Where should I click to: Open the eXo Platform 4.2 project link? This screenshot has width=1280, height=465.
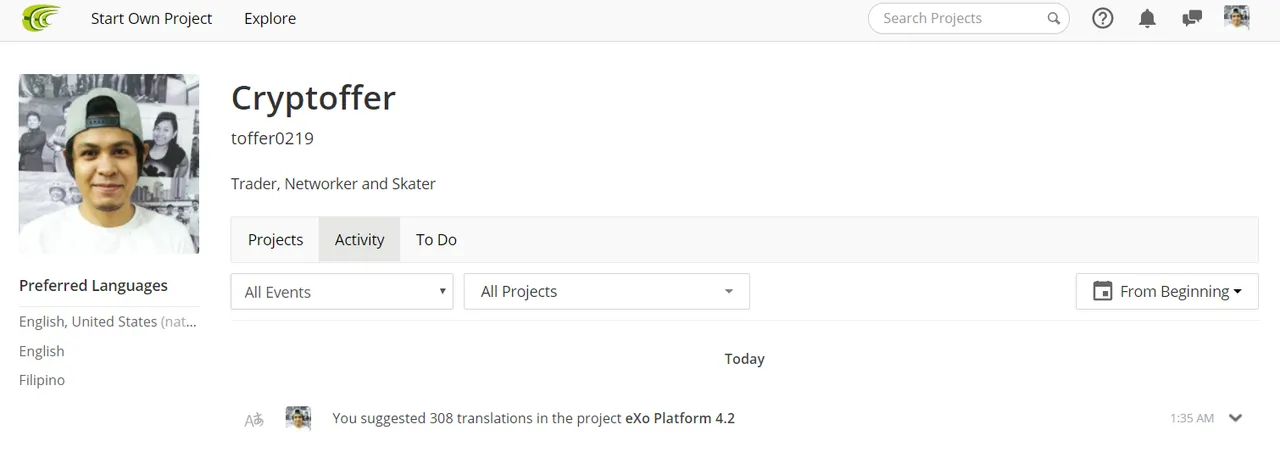(x=680, y=418)
